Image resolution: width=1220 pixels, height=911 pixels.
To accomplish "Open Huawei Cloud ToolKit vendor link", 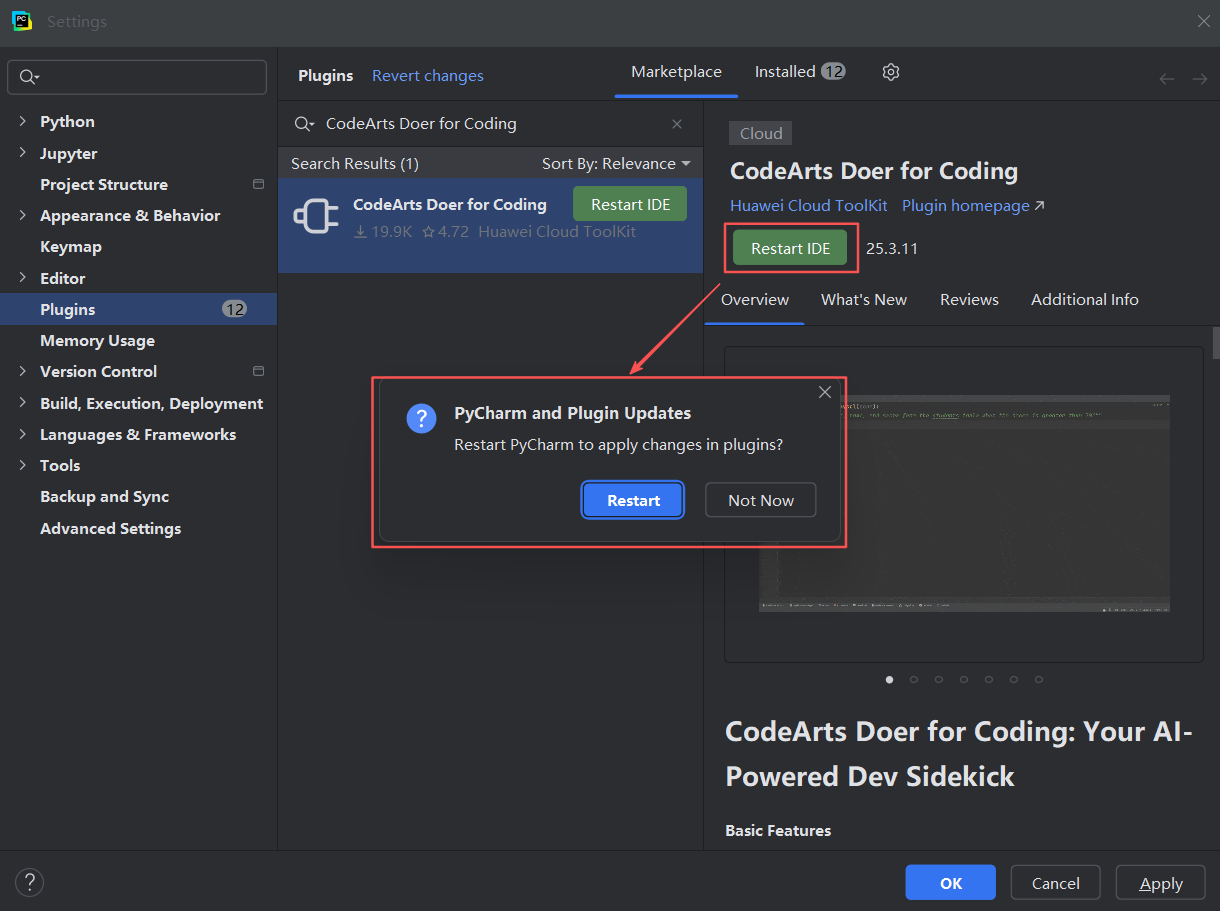I will [x=809, y=205].
